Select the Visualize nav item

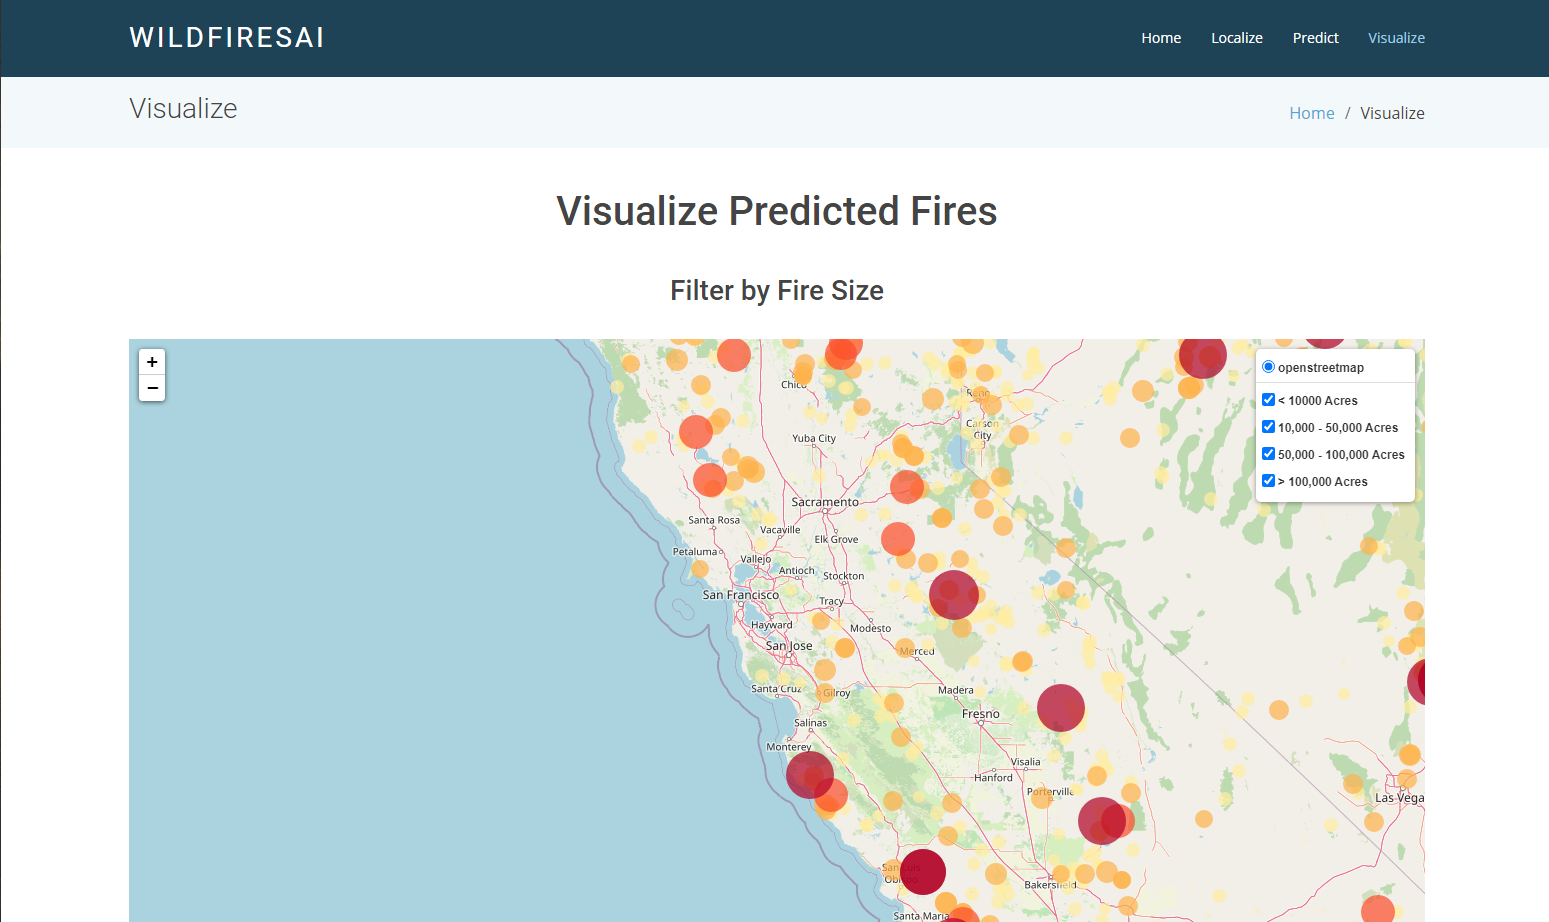click(1396, 38)
